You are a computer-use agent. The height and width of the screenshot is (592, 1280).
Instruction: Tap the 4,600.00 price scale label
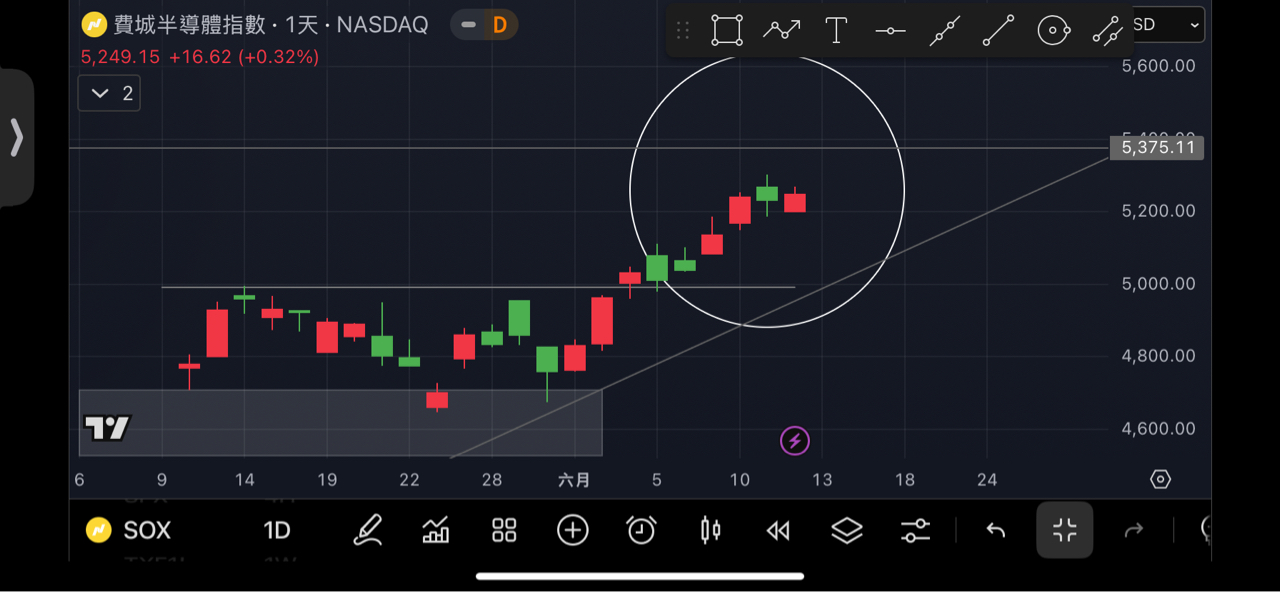pos(1158,429)
